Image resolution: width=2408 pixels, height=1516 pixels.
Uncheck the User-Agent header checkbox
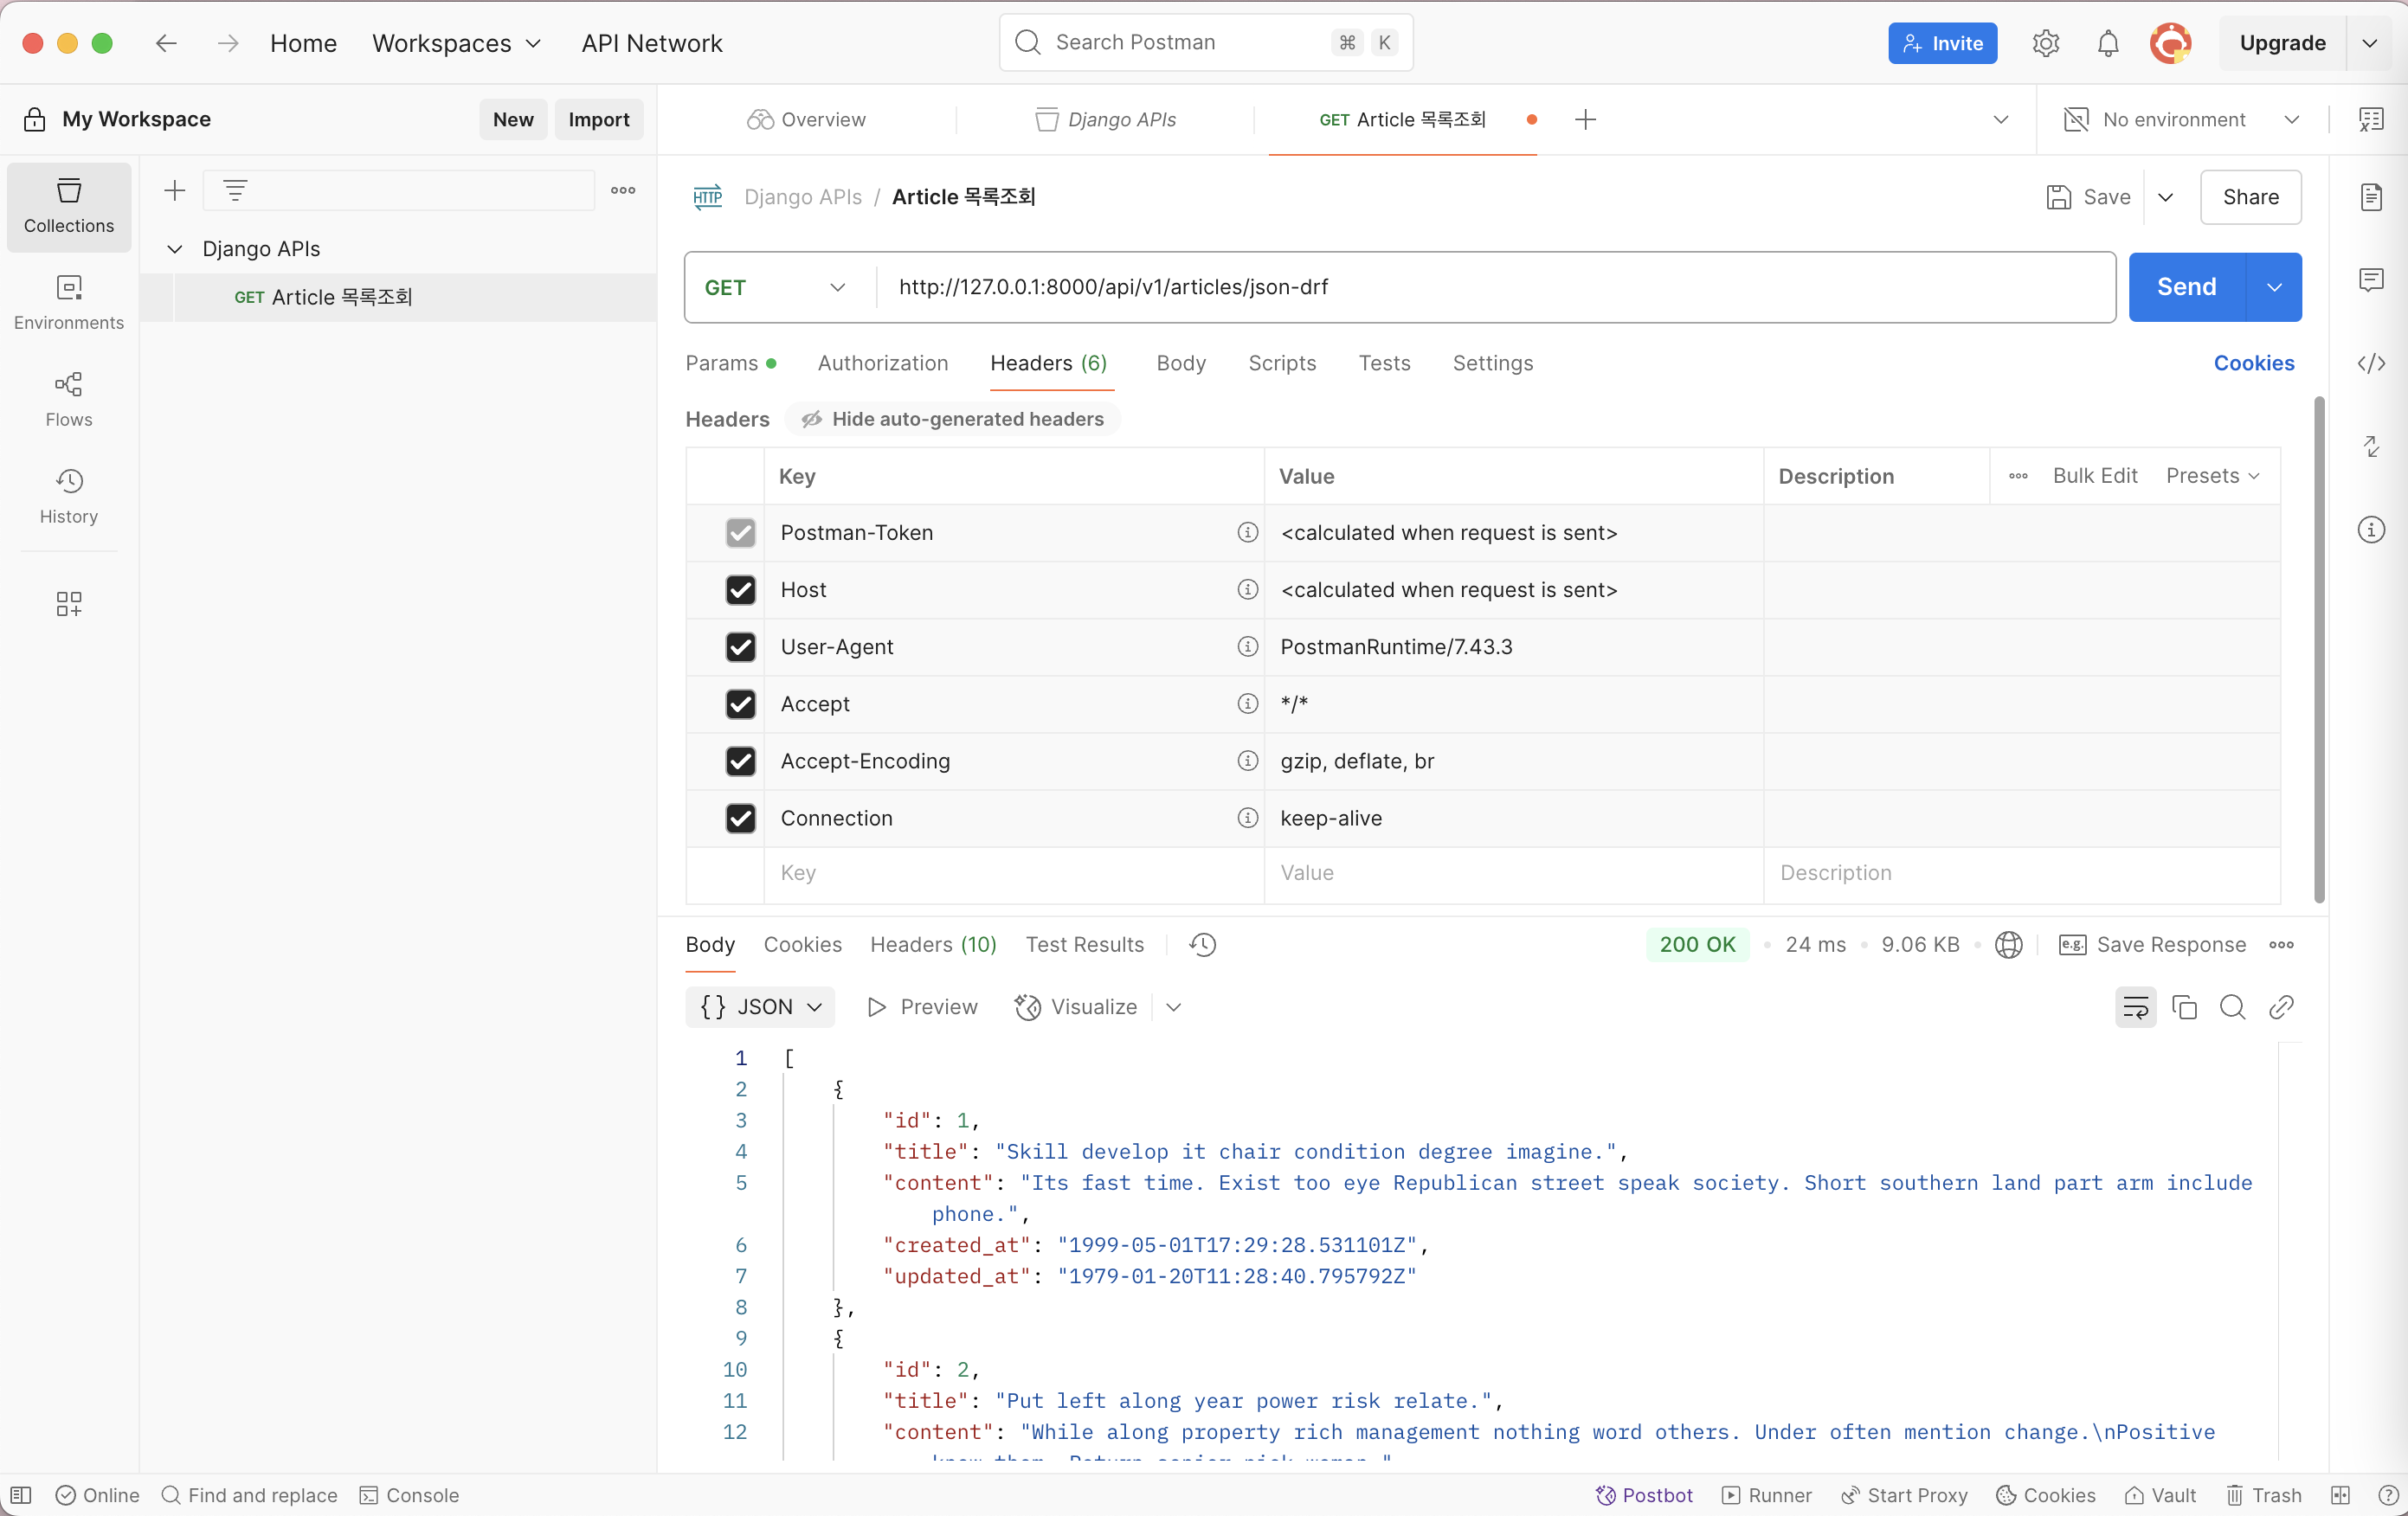(740, 647)
